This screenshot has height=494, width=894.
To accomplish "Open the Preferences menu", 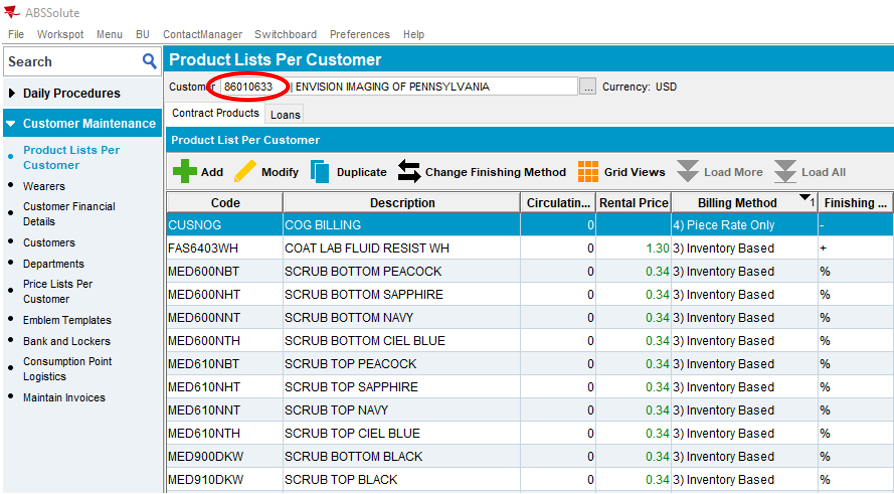I will (359, 34).
